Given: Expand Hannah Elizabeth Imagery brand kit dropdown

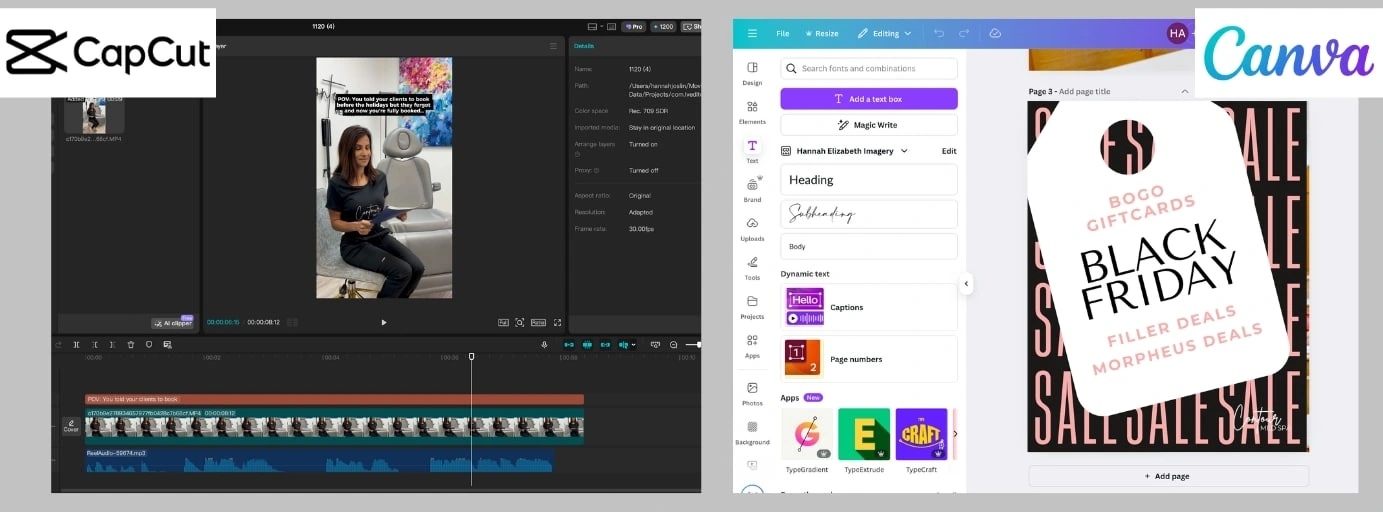Looking at the screenshot, I should [904, 151].
